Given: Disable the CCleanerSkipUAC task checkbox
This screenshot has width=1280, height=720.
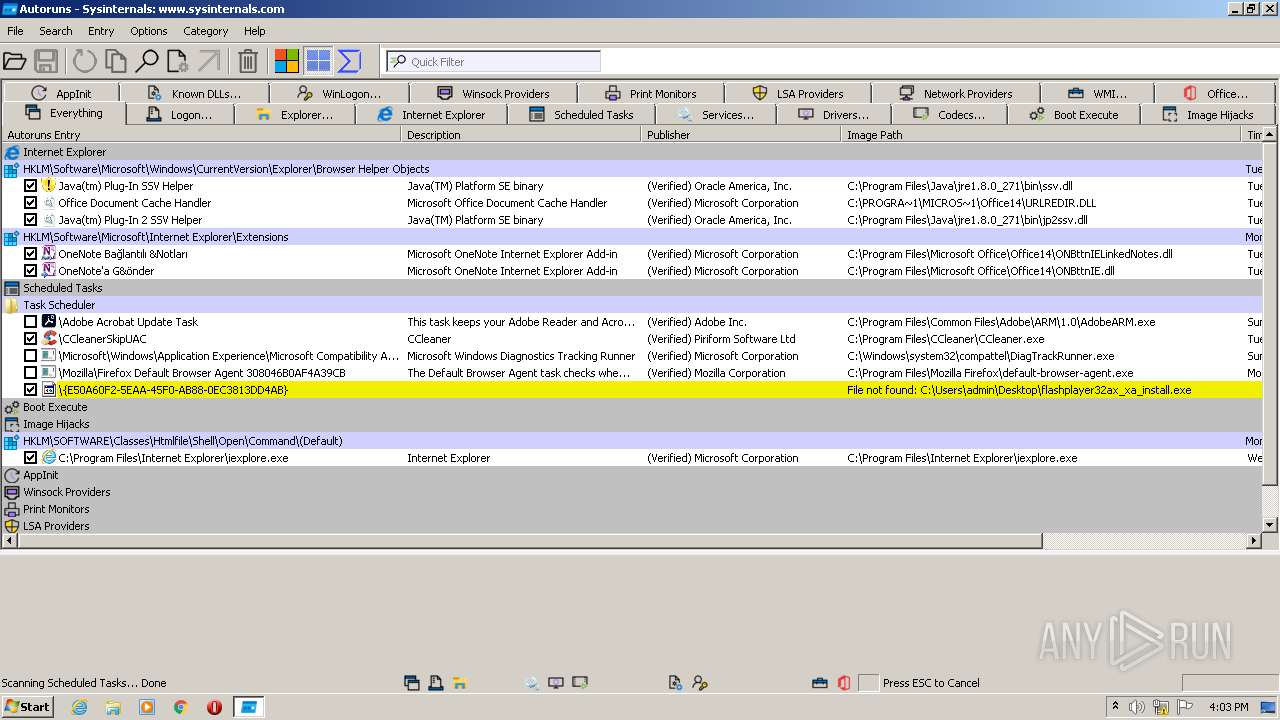Looking at the screenshot, I should [x=31, y=339].
